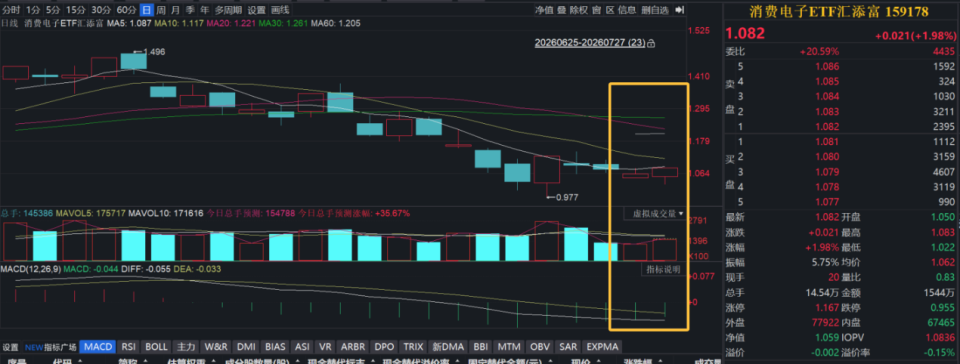Select the MACD indicator tab
Screen dimensions: 960x364
(x=98, y=346)
